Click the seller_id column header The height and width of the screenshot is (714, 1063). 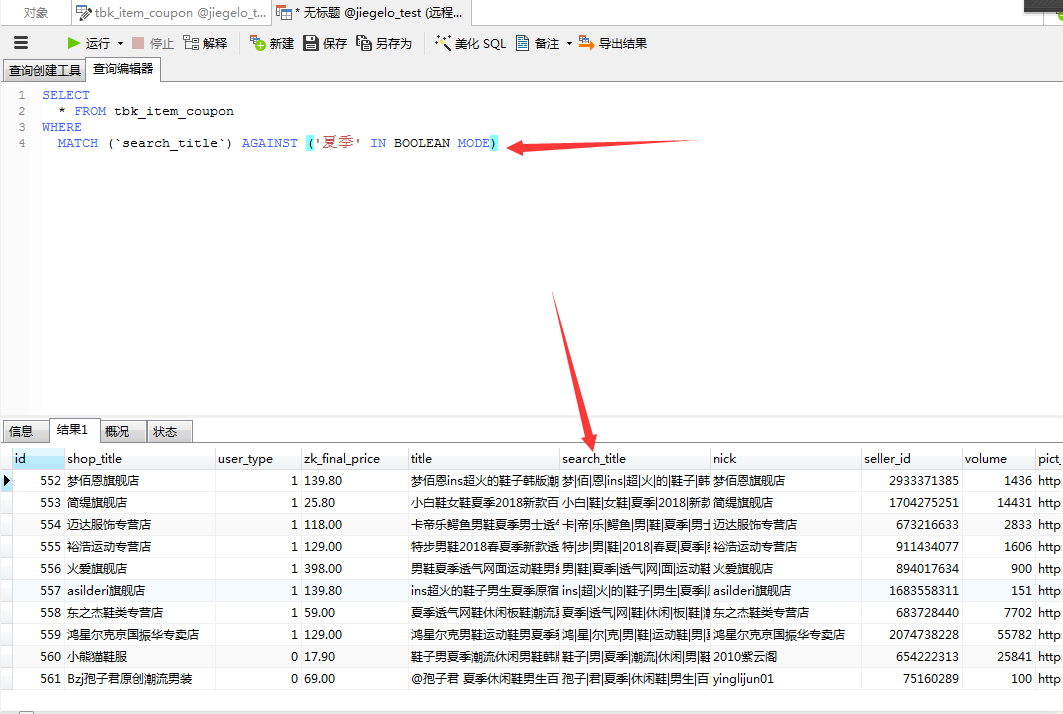coord(912,459)
